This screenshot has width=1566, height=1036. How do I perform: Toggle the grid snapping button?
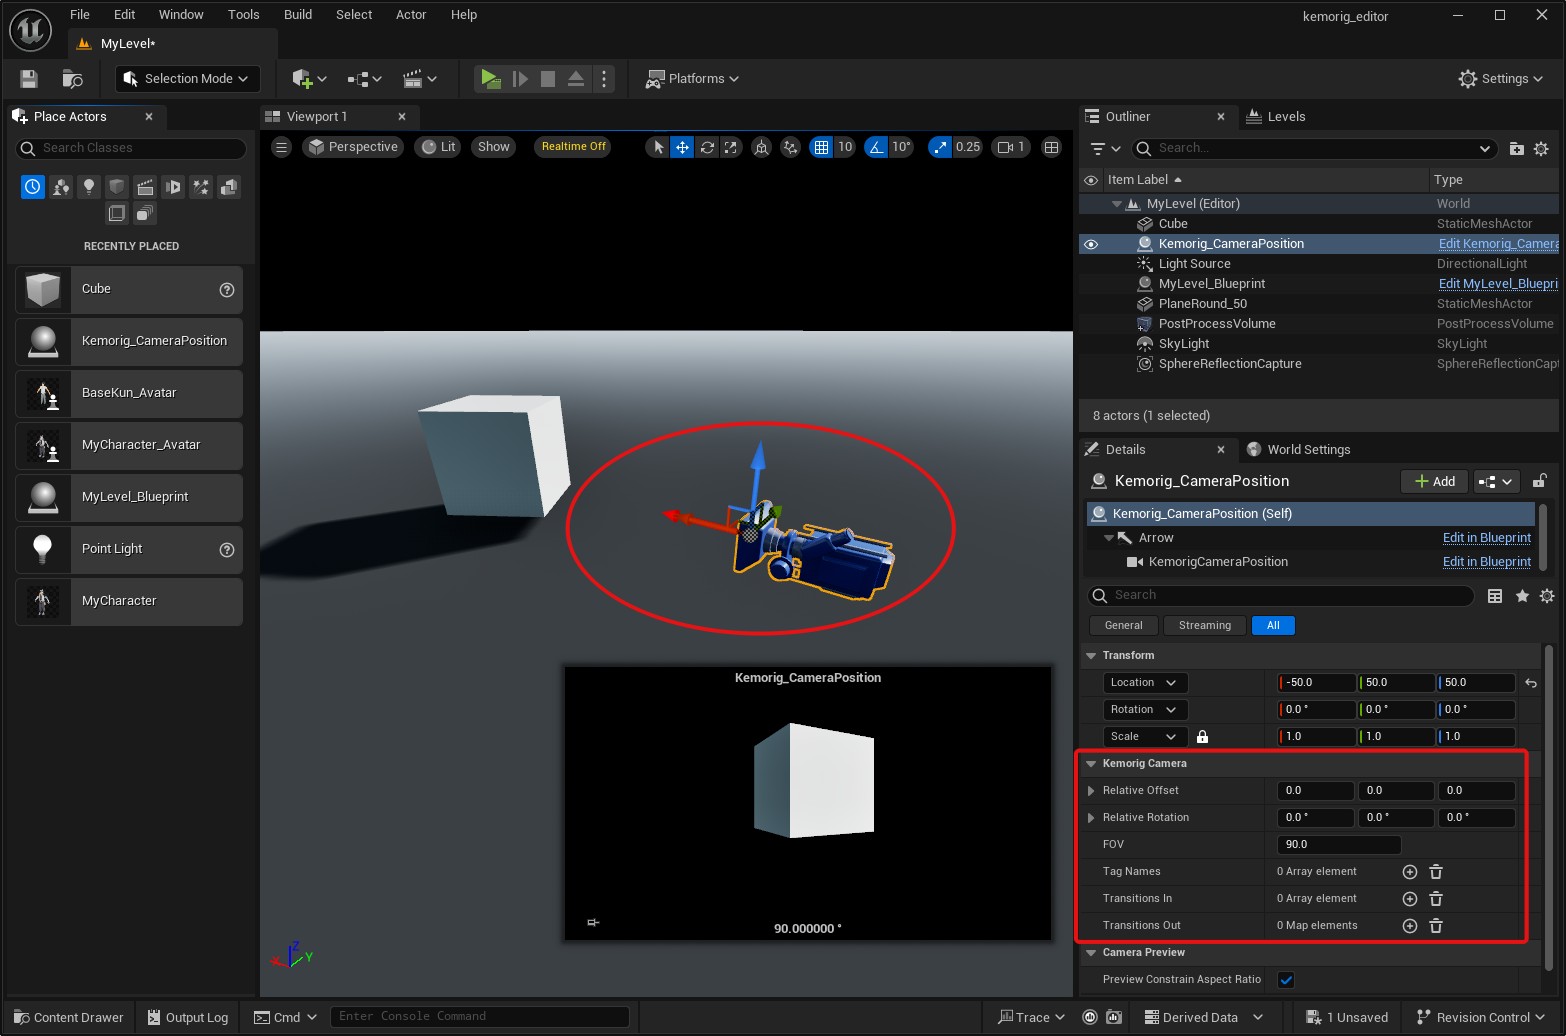821,147
